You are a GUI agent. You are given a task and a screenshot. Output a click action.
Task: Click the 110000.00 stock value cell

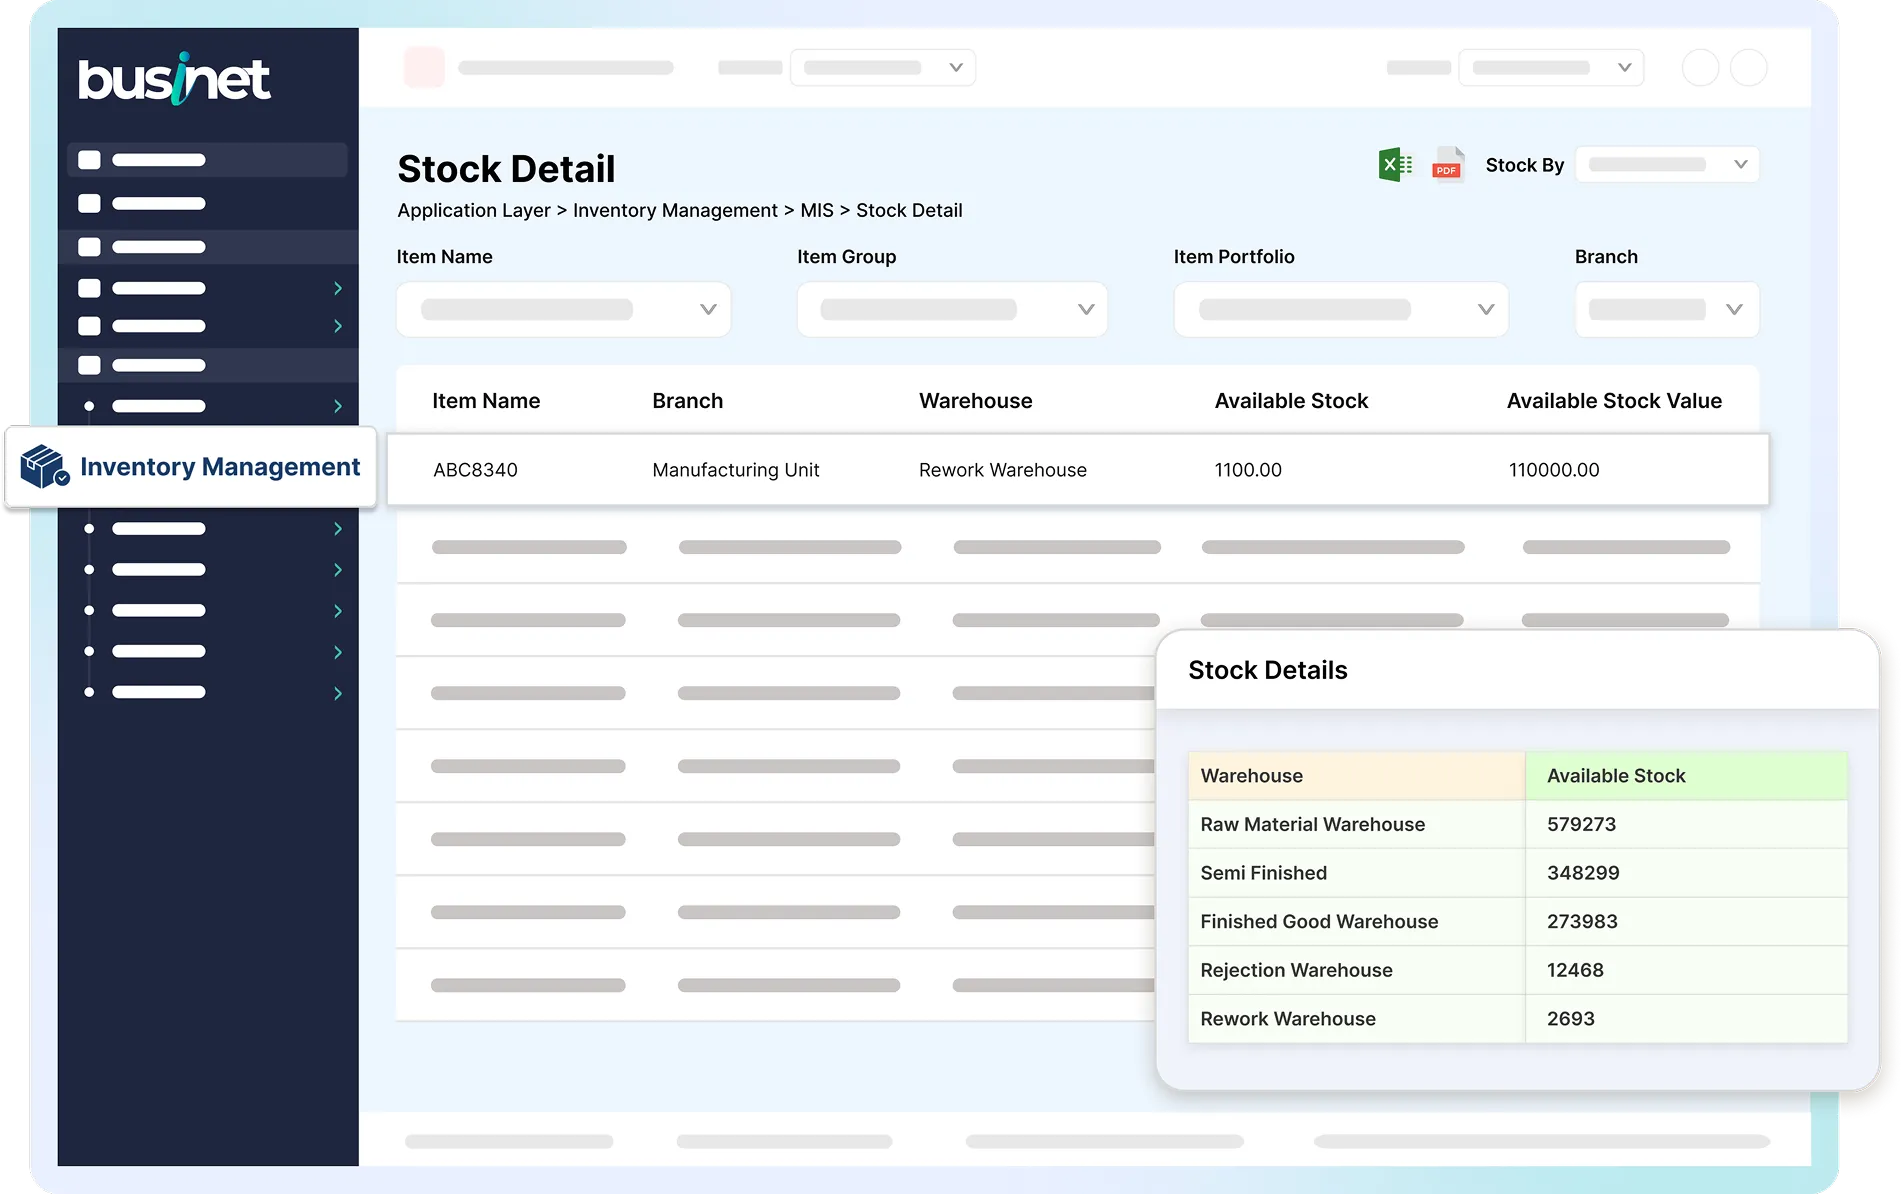(1554, 470)
